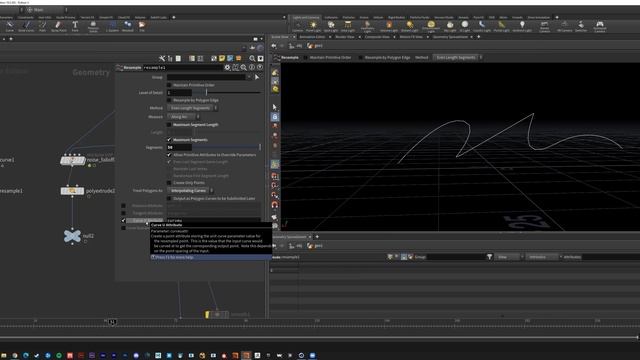The height and width of the screenshot is (360, 640).
Task: Click the parameter search magnifier icon
Action: click(244, 67)
